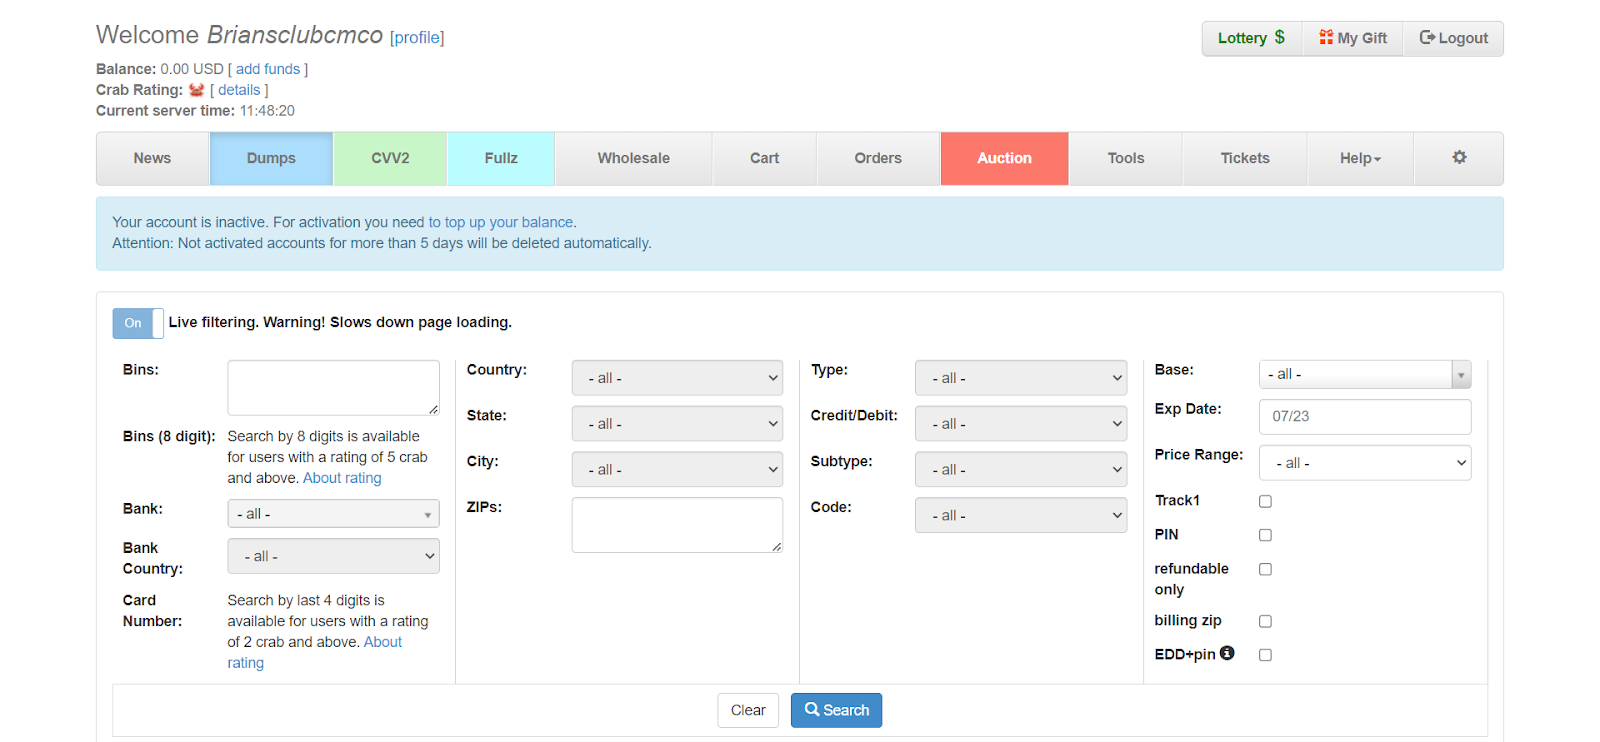Go to the News tab
The image size is (1600, 742).
coord(152,158)
